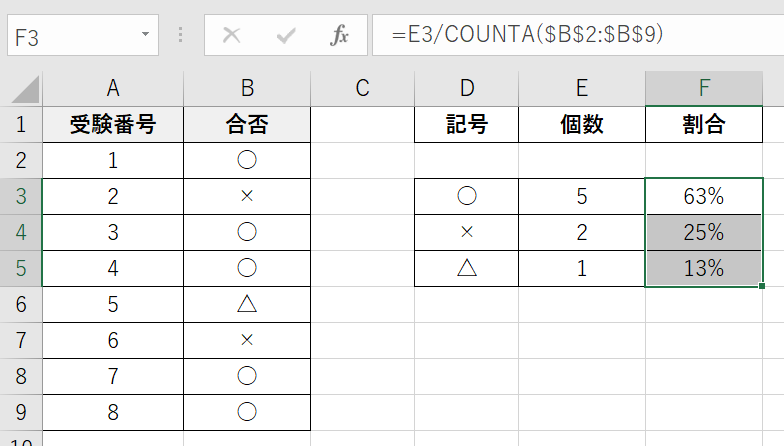
Task: Select column A header
Action: click(113, 88)
